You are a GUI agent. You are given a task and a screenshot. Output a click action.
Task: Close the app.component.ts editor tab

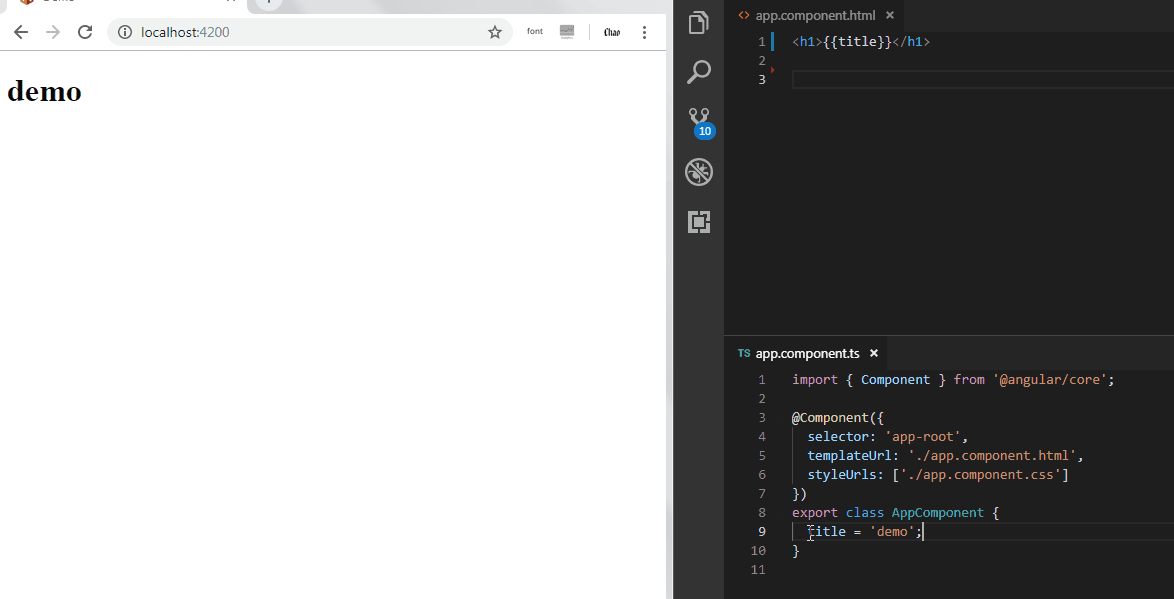click(873, 353)
